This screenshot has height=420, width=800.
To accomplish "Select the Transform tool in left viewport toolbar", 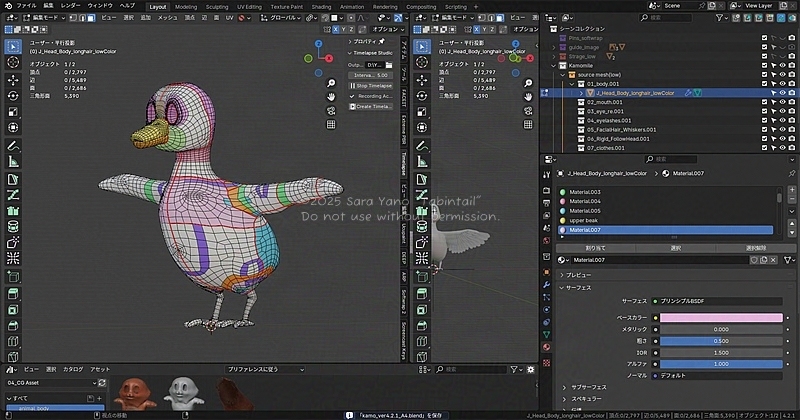I will (13, 128).
